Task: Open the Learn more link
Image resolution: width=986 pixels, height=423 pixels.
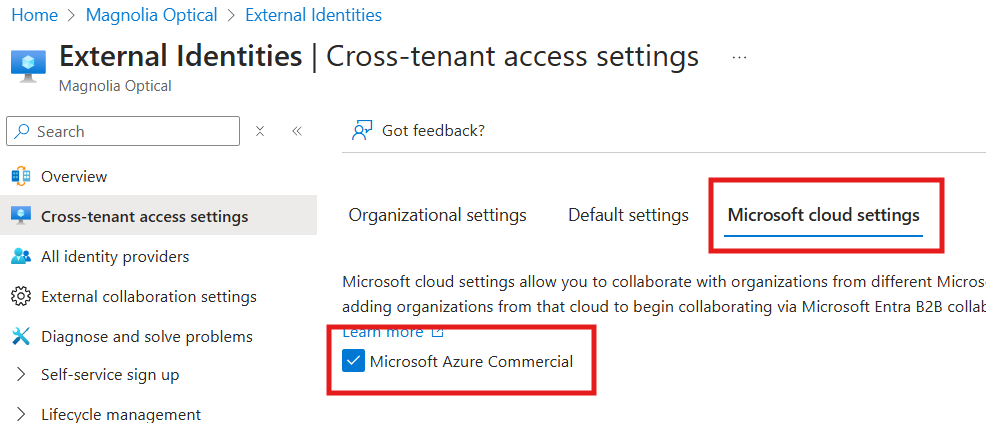Action: (383, 332)
